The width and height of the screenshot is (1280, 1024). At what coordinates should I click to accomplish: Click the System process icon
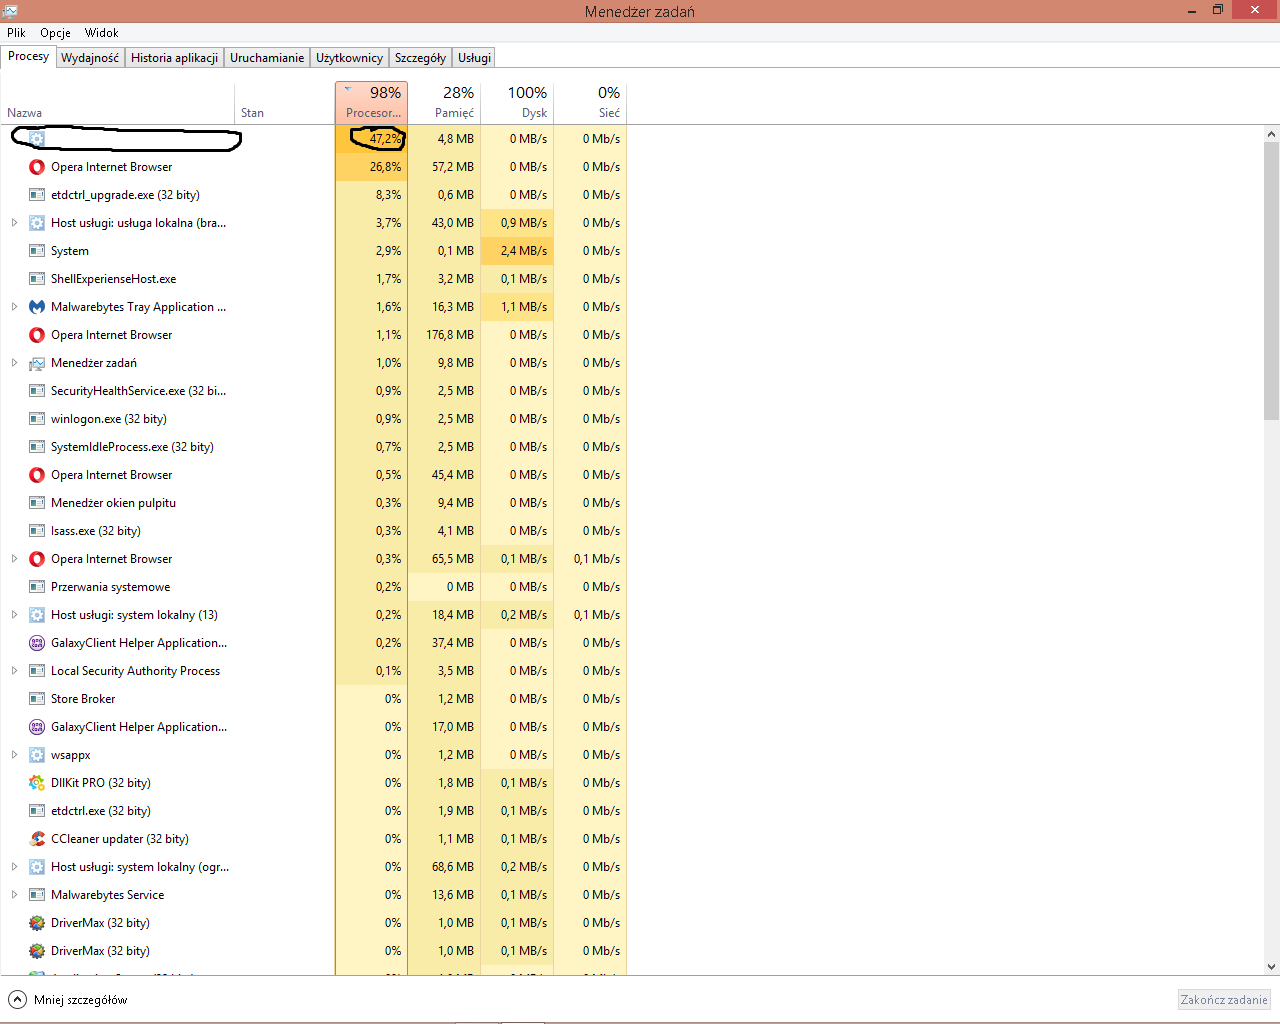tap(37, 251)
